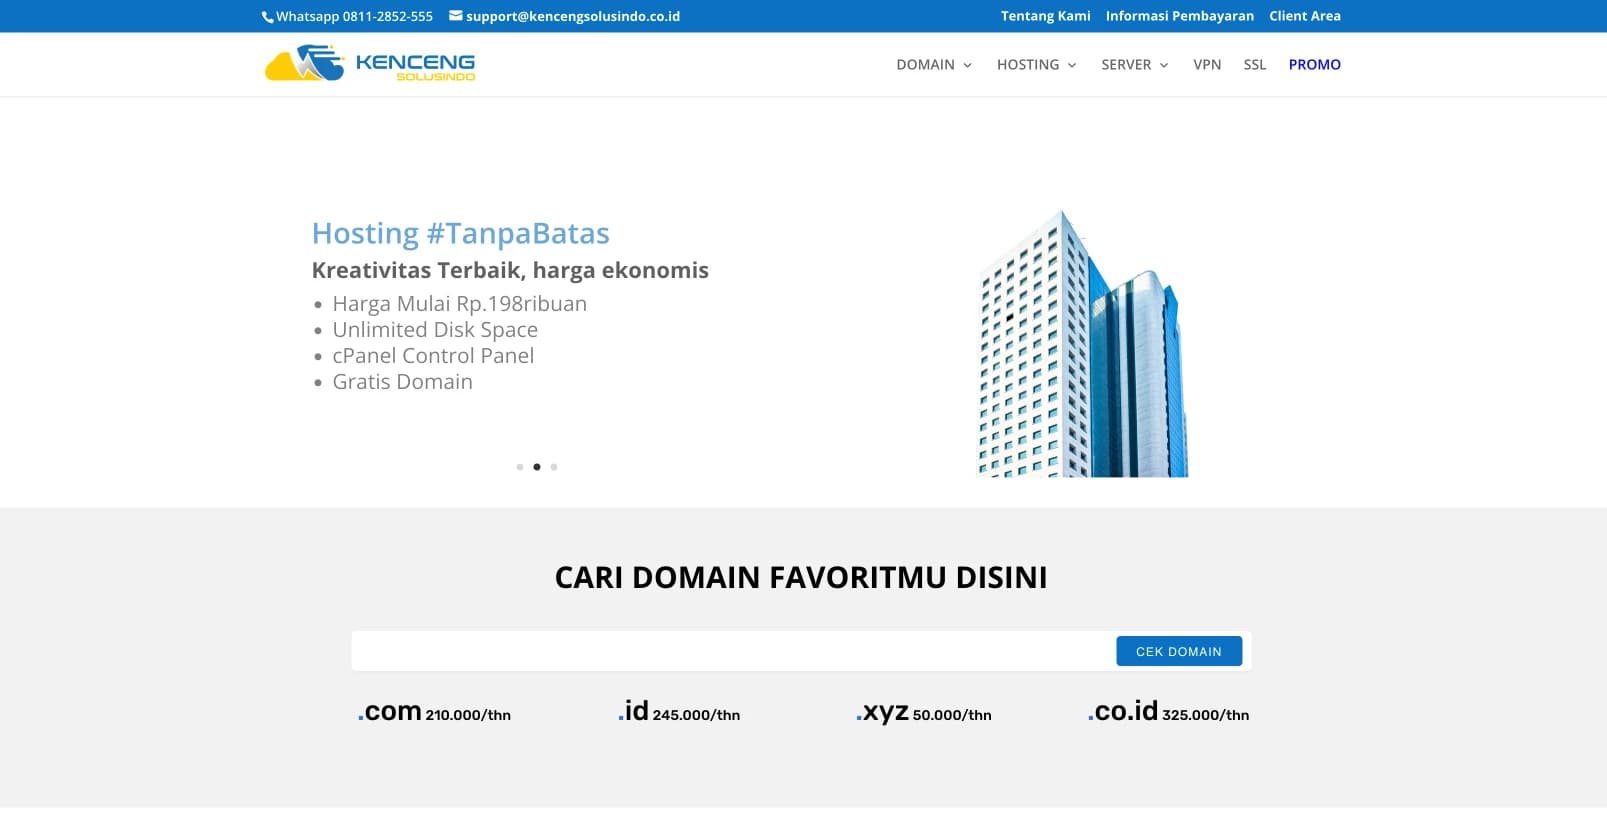Open Whatsapp 0811-2852-555 contact link
Screen dimensions: 1607x823
coord(354,16)
